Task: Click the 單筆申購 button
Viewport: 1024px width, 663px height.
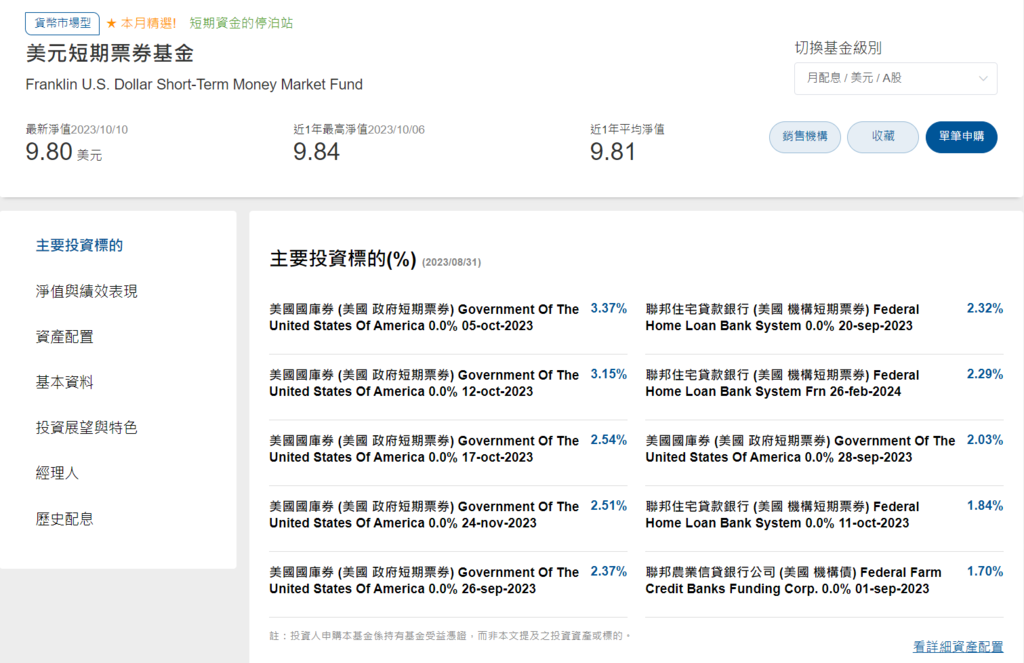Action: 961,137
